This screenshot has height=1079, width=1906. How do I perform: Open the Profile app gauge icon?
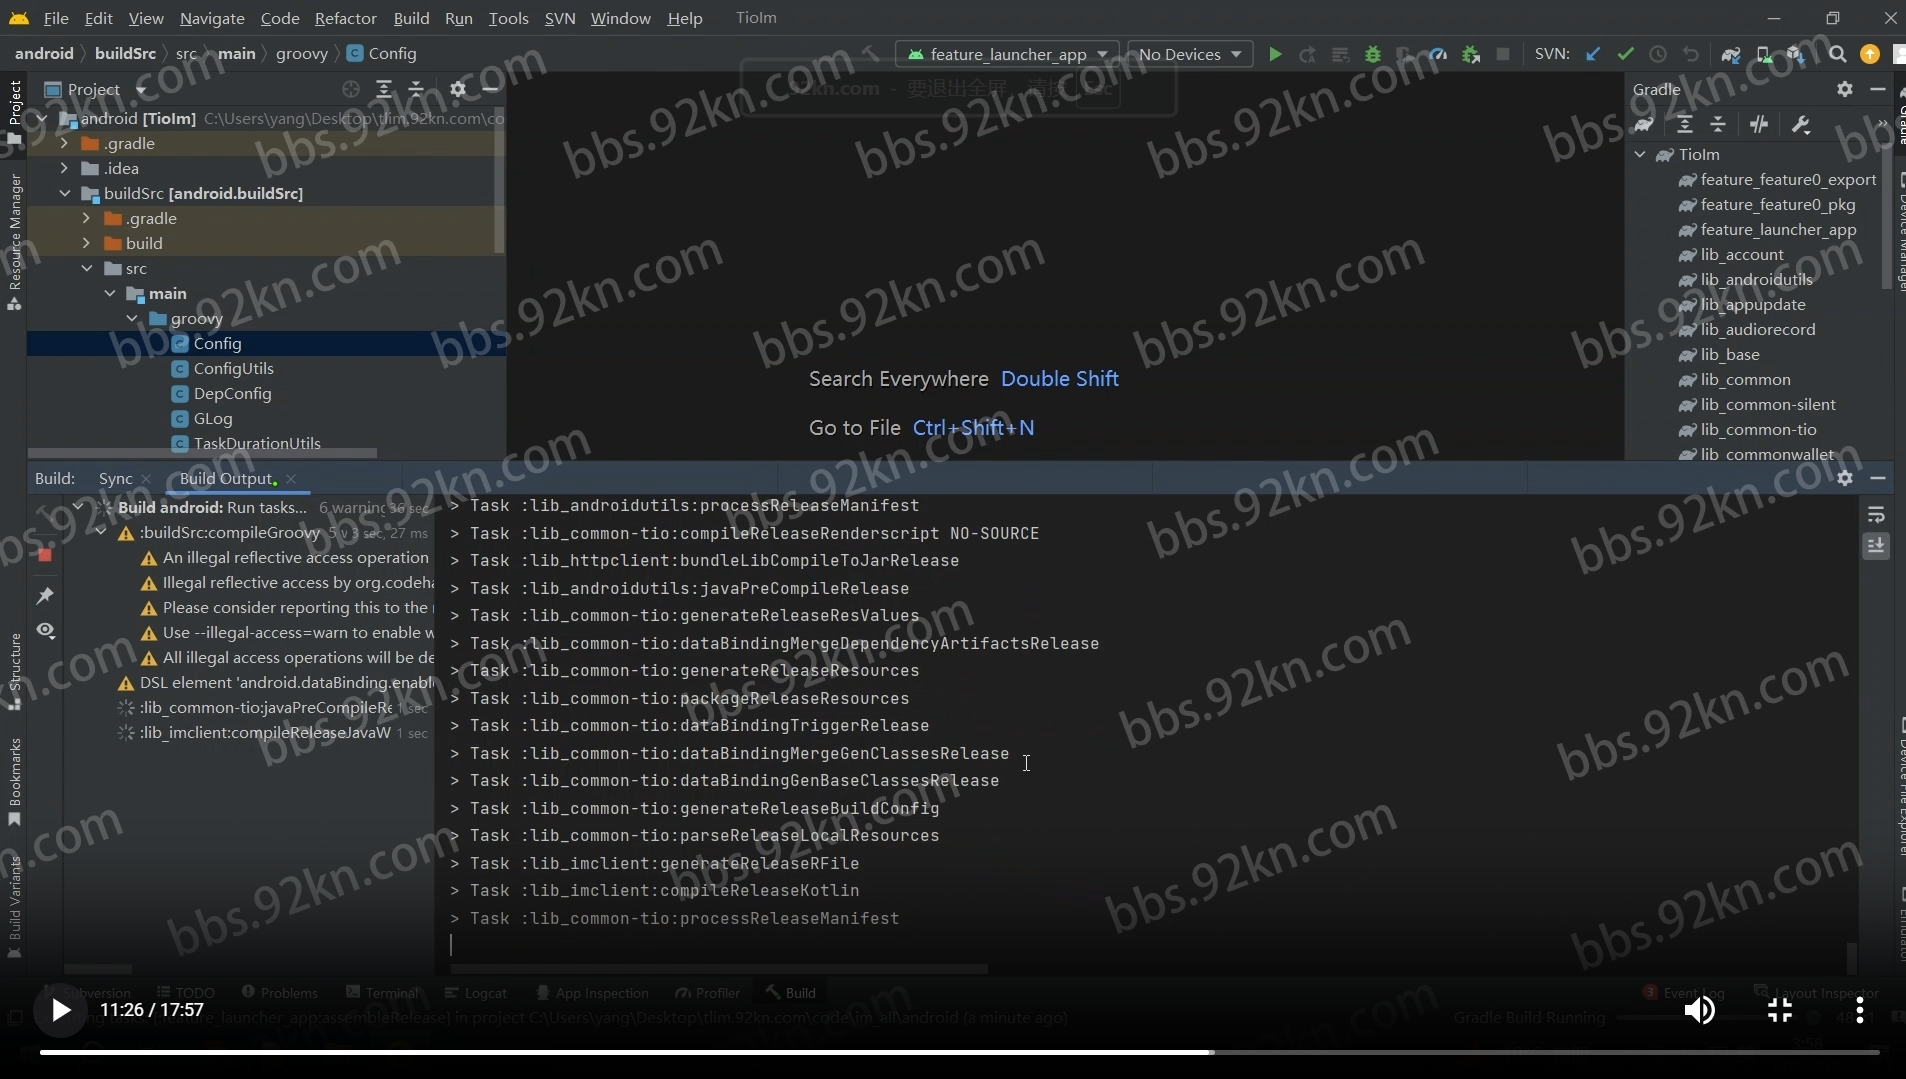point(1438,54)
